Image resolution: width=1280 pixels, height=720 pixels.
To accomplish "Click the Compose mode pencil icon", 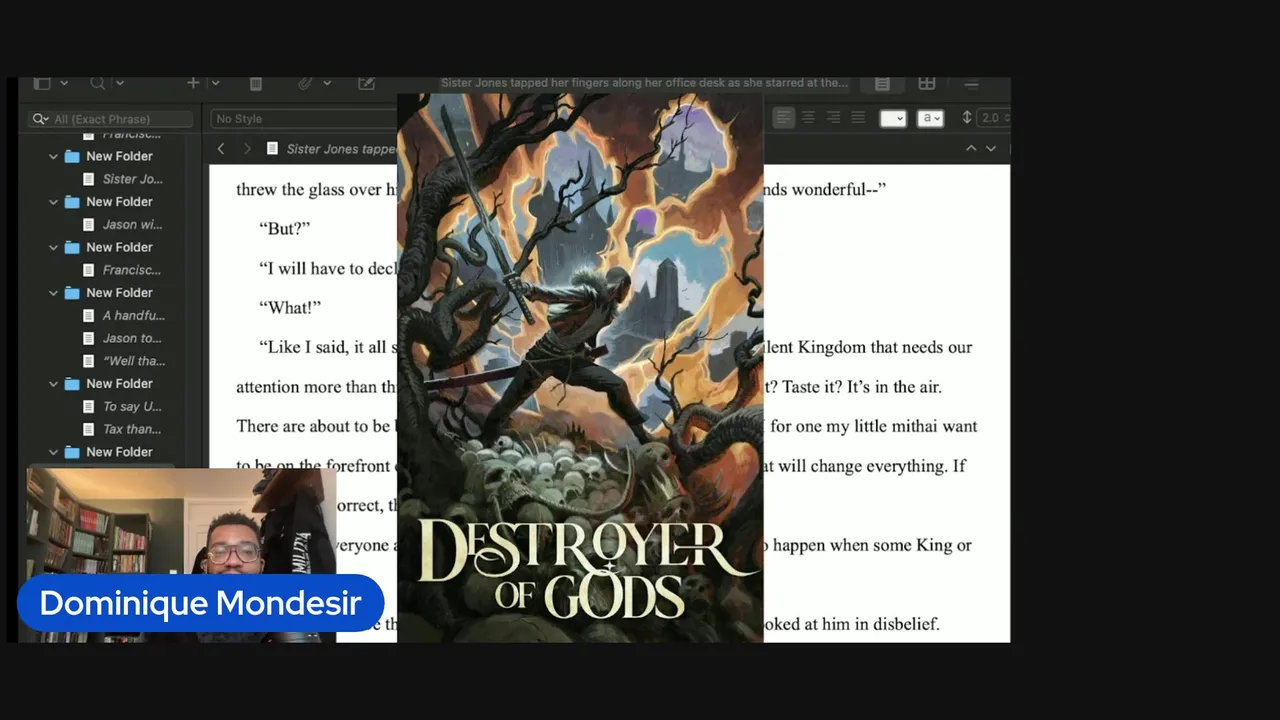I will [366, 83].
